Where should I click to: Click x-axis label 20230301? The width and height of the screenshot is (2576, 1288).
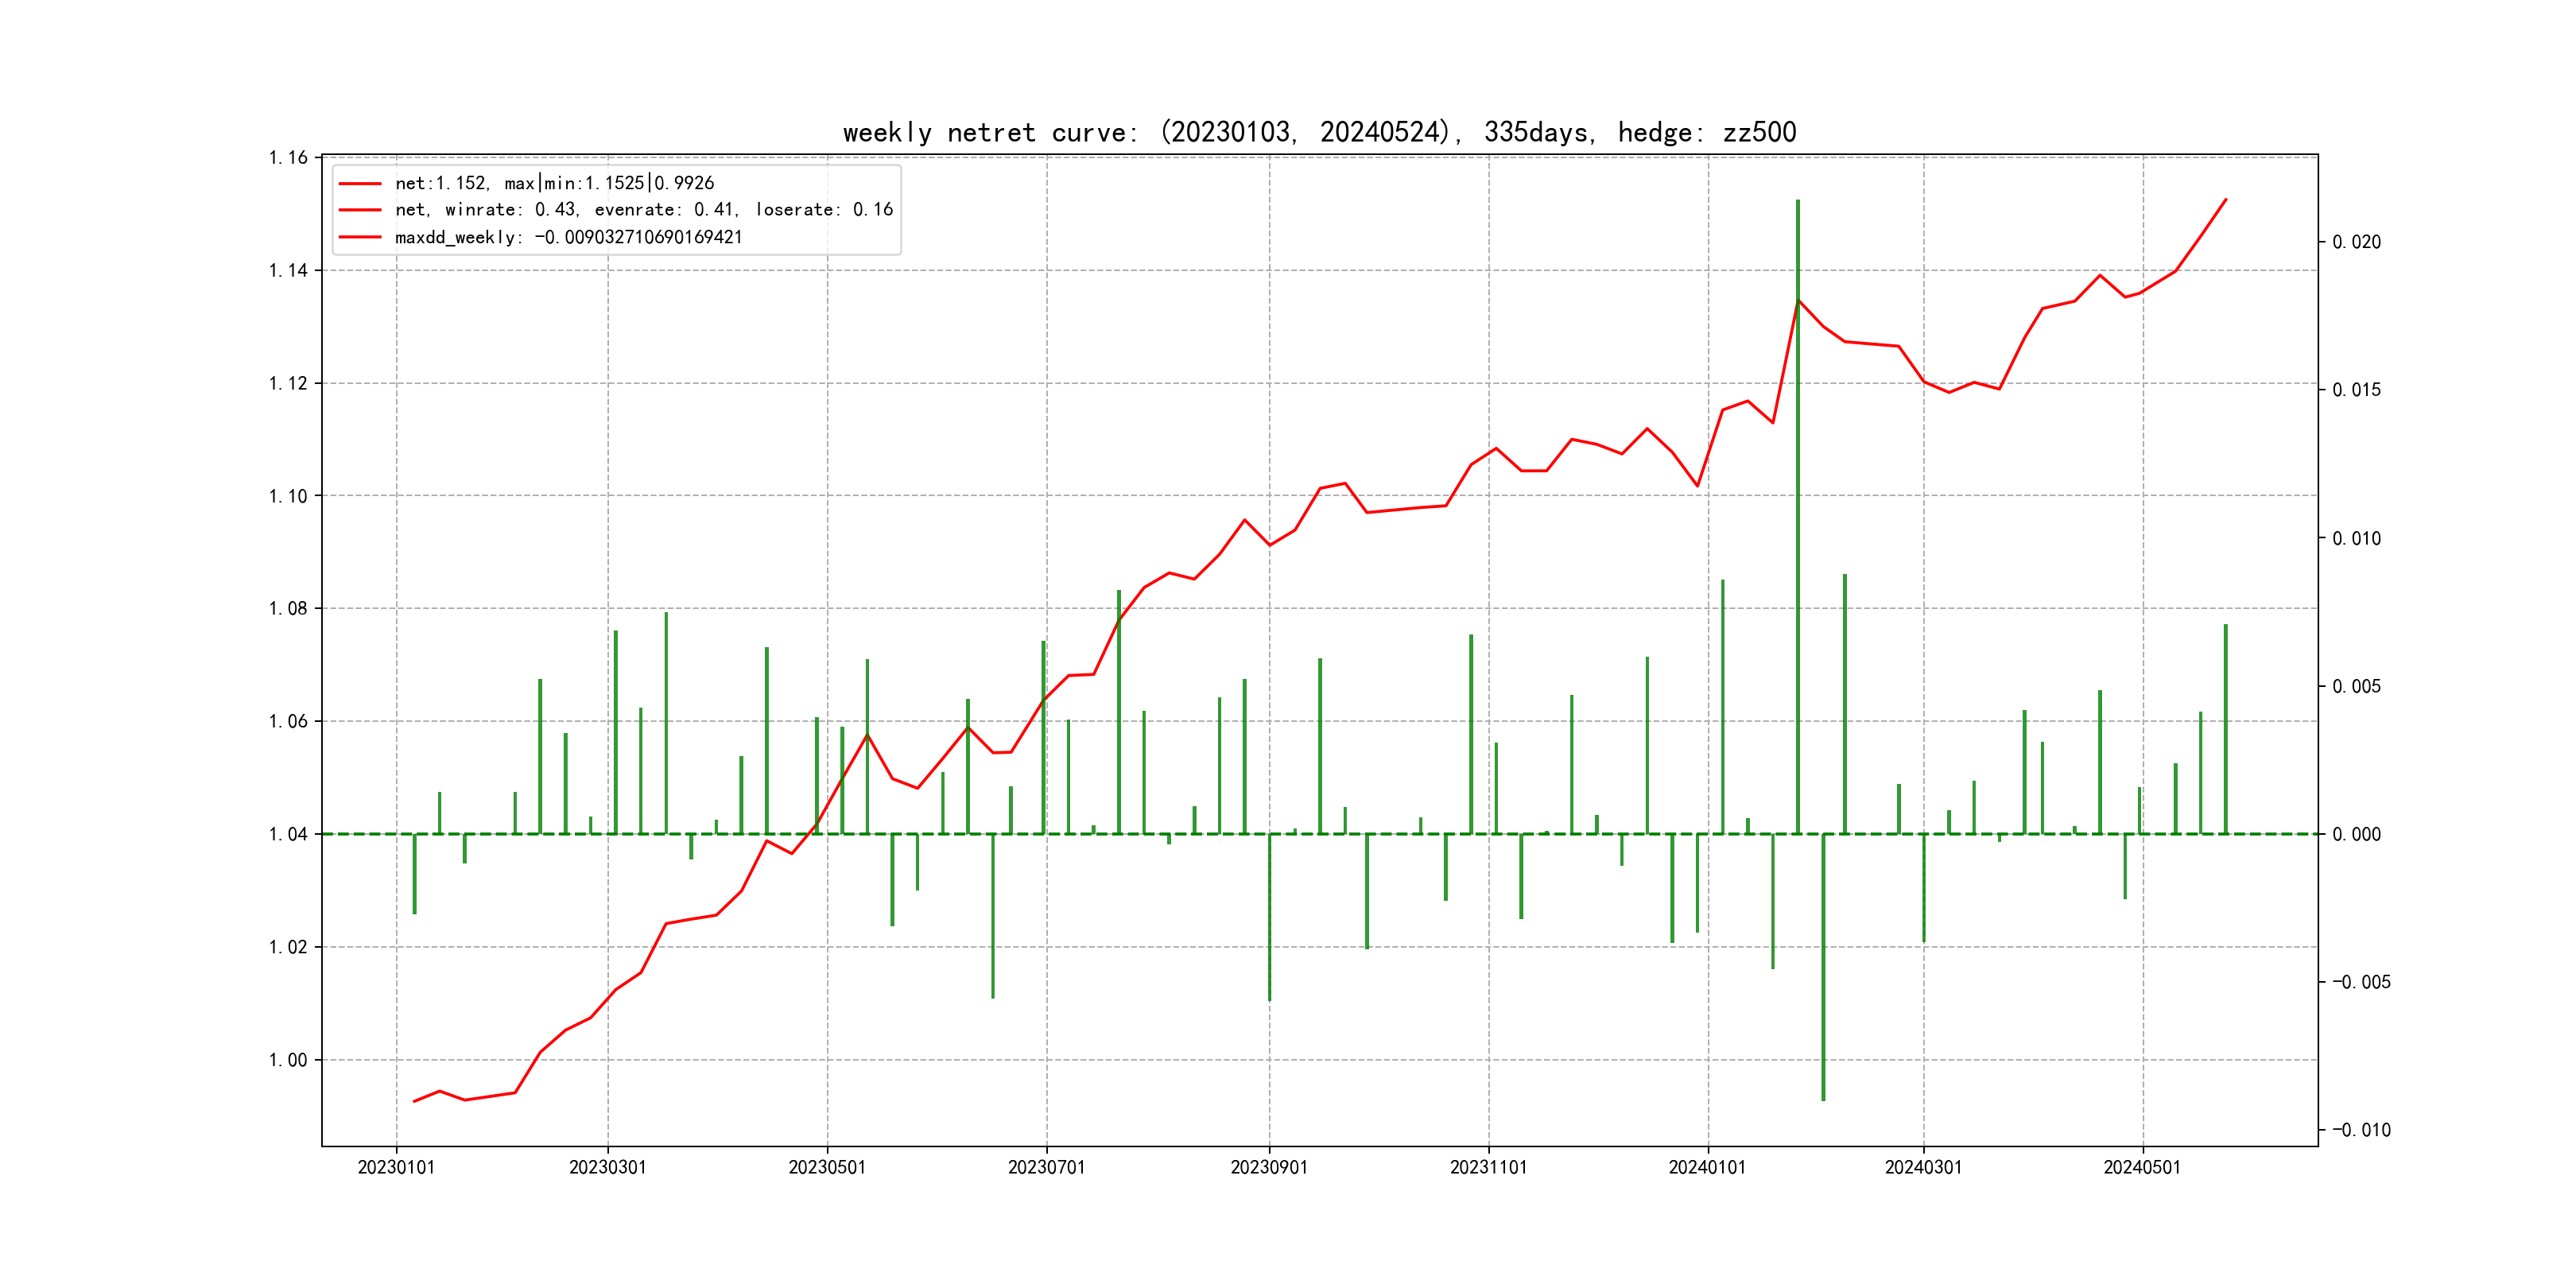tap(607, 1168)
